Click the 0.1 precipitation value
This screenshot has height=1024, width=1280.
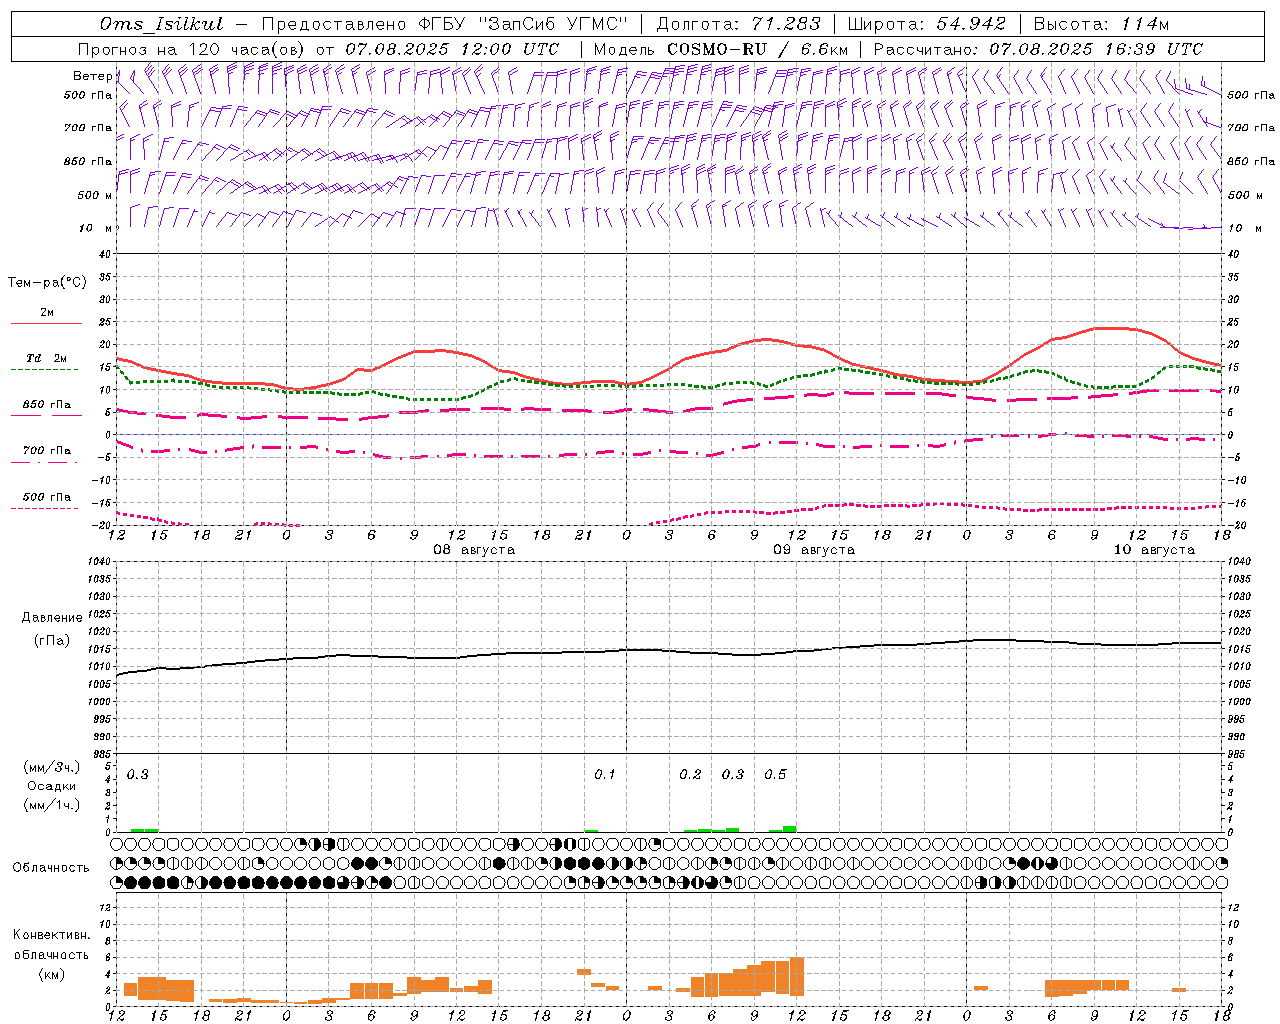point(605,775)
